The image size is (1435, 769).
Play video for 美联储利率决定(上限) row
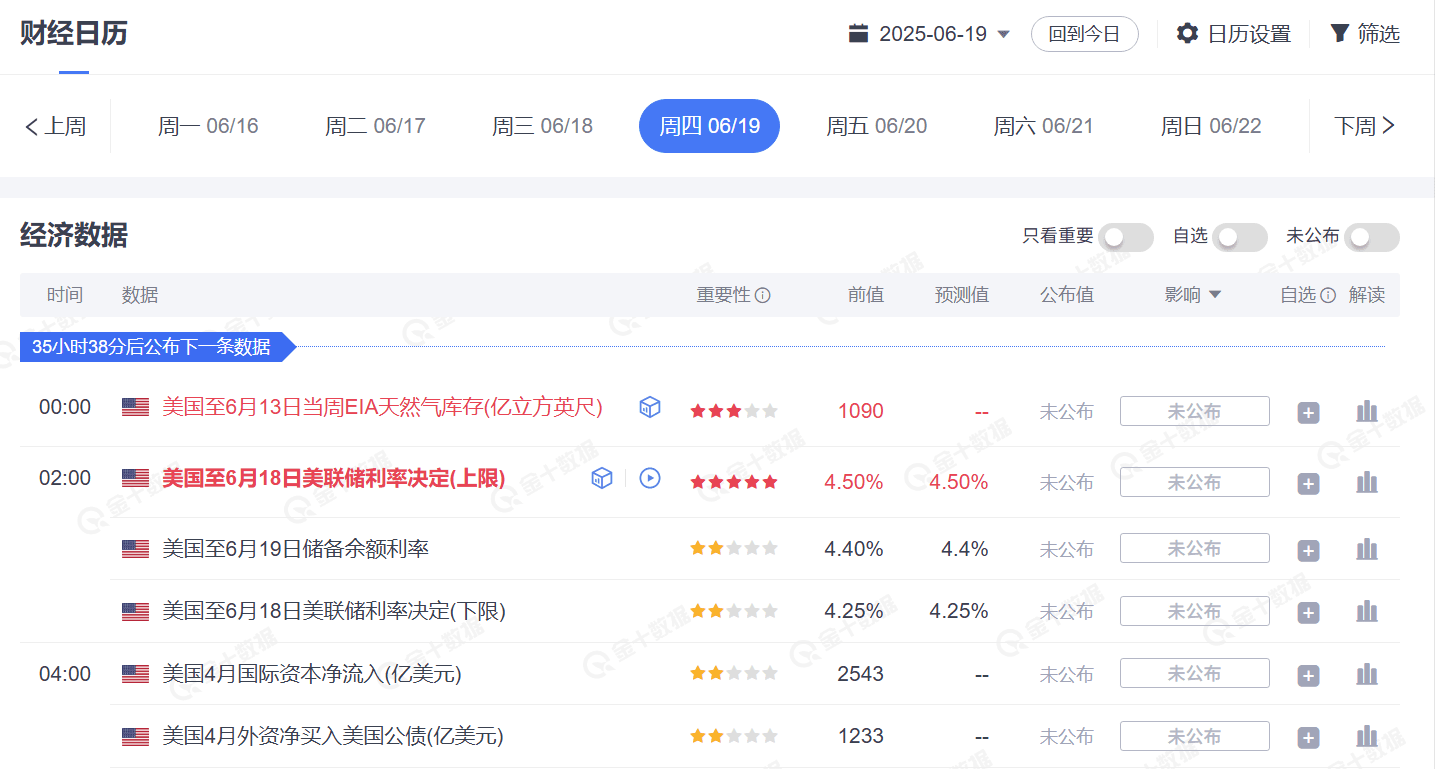click(650, 478)
